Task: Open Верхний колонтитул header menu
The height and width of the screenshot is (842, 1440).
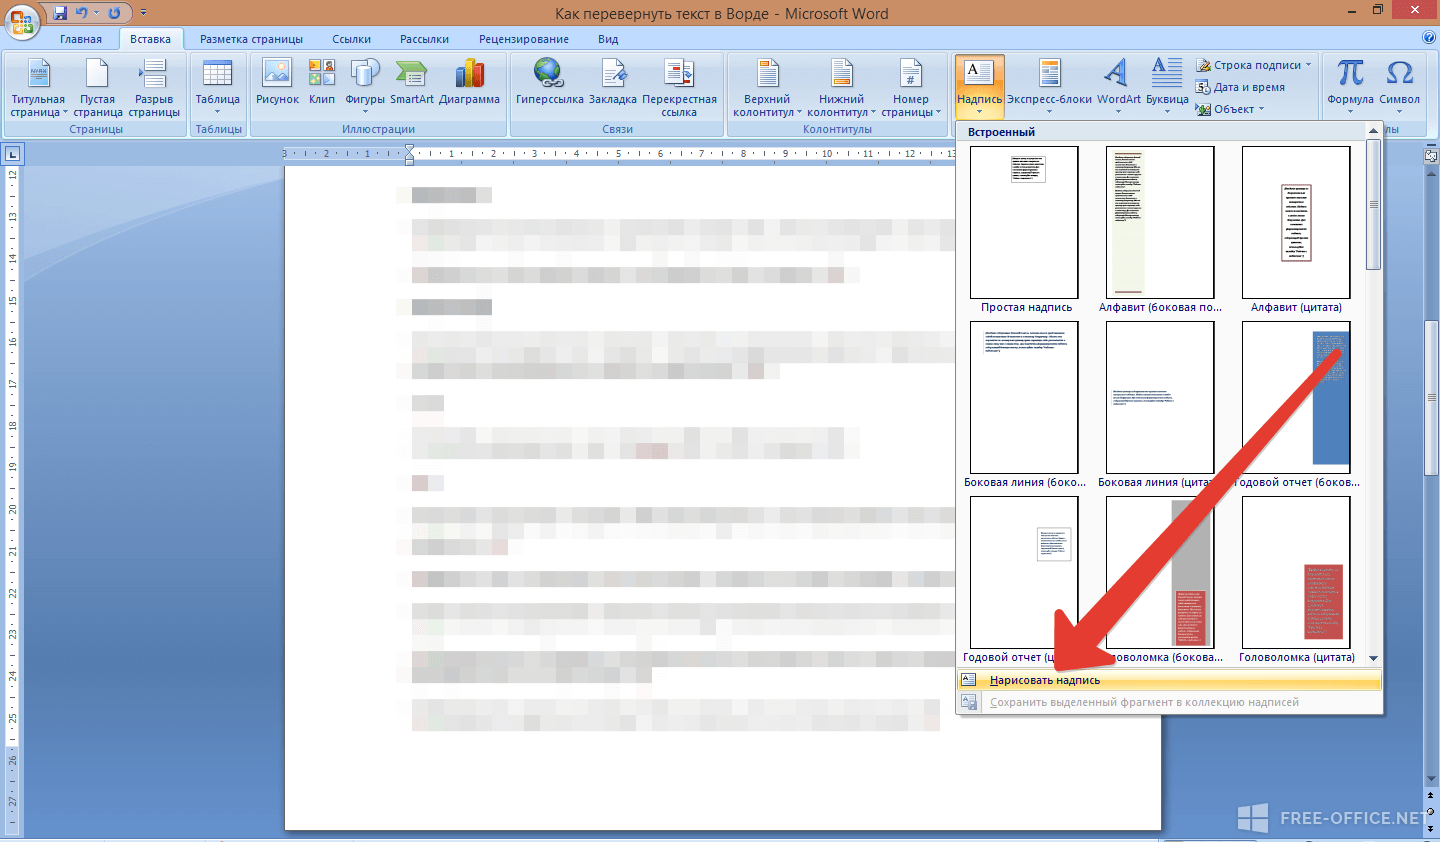Action: point(767,88)
